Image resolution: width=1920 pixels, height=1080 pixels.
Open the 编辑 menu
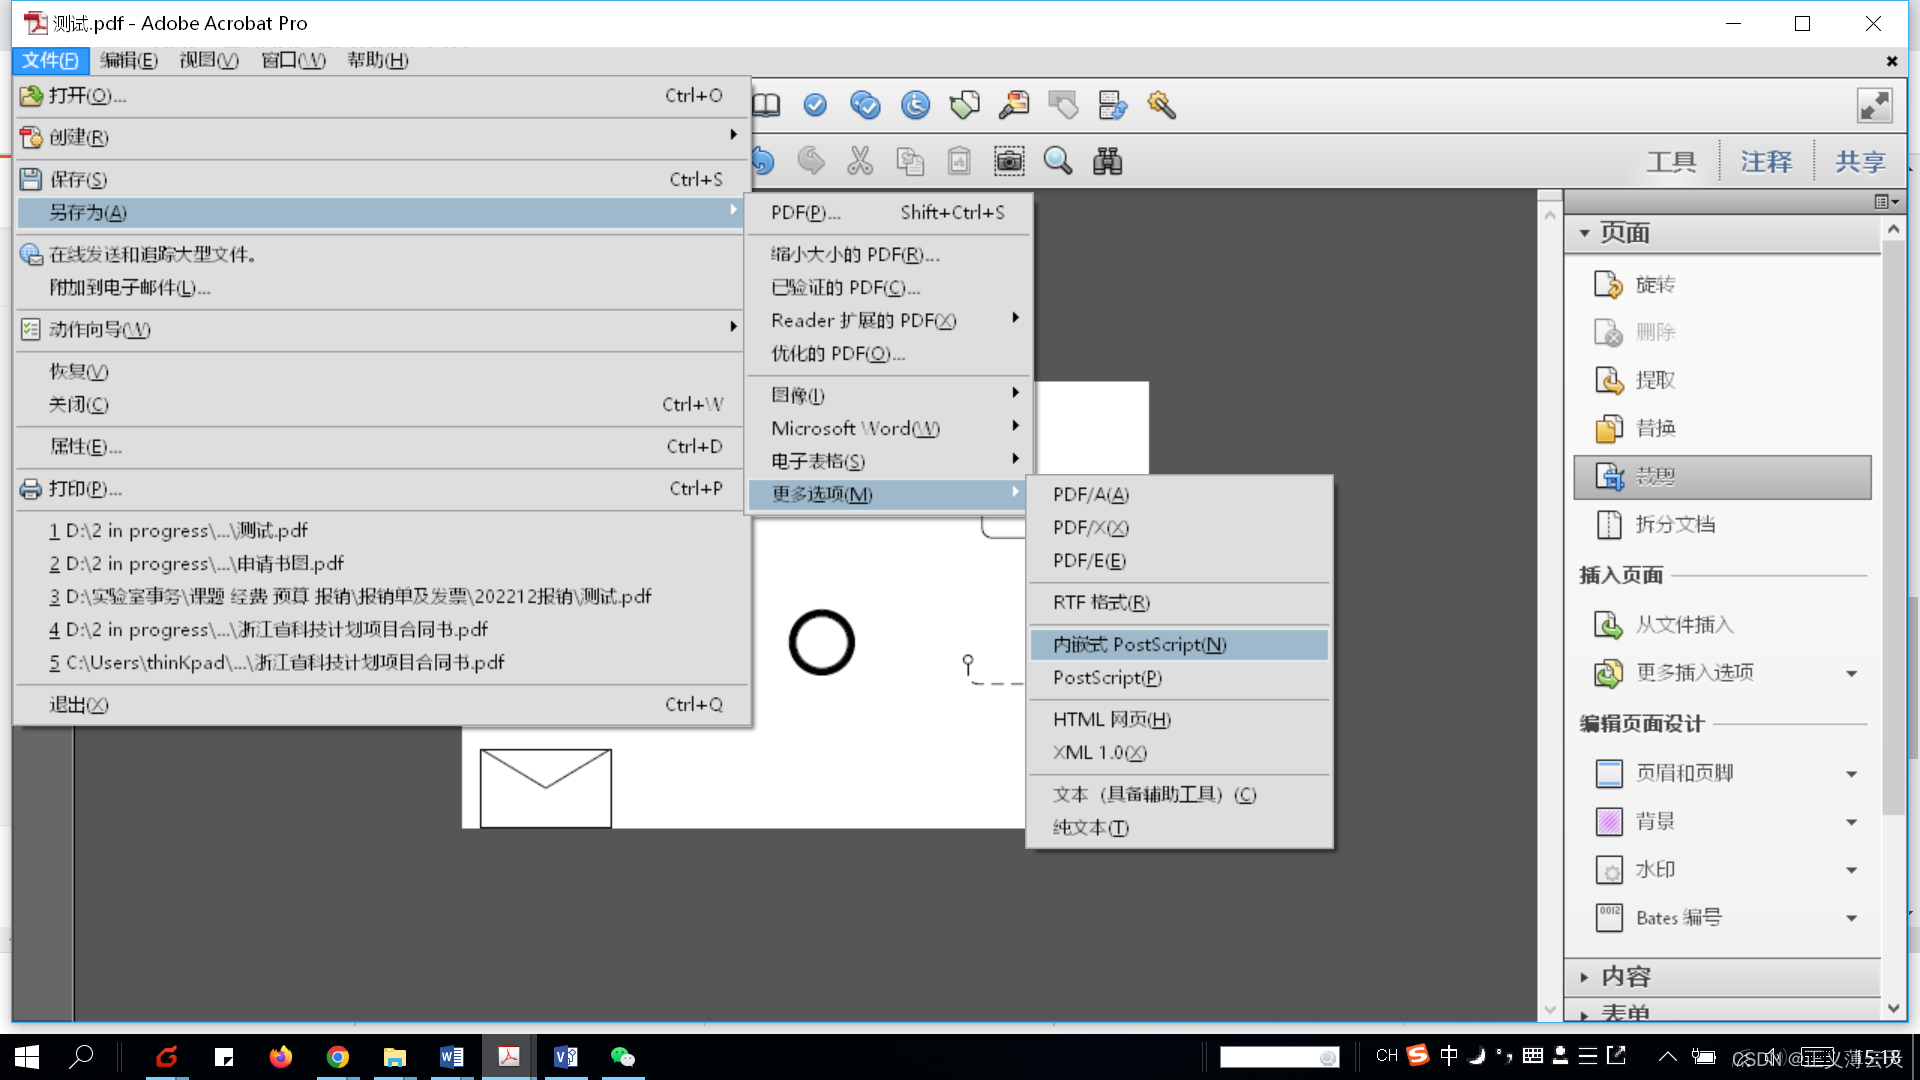[128, 60]
